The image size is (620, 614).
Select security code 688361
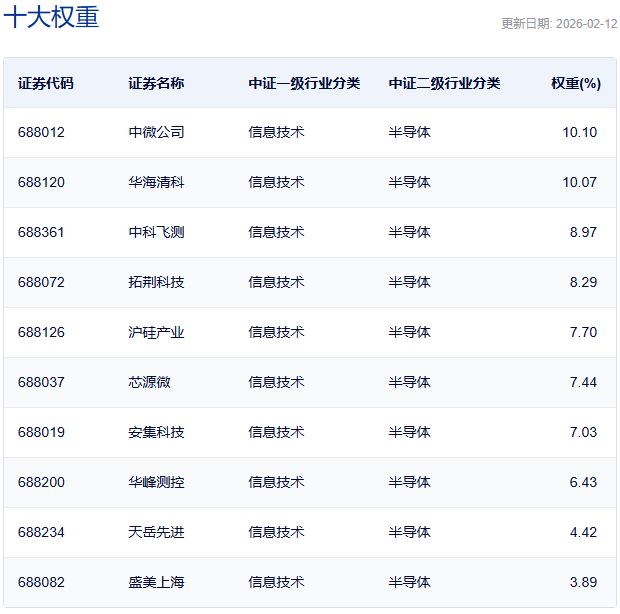[41, 232]
